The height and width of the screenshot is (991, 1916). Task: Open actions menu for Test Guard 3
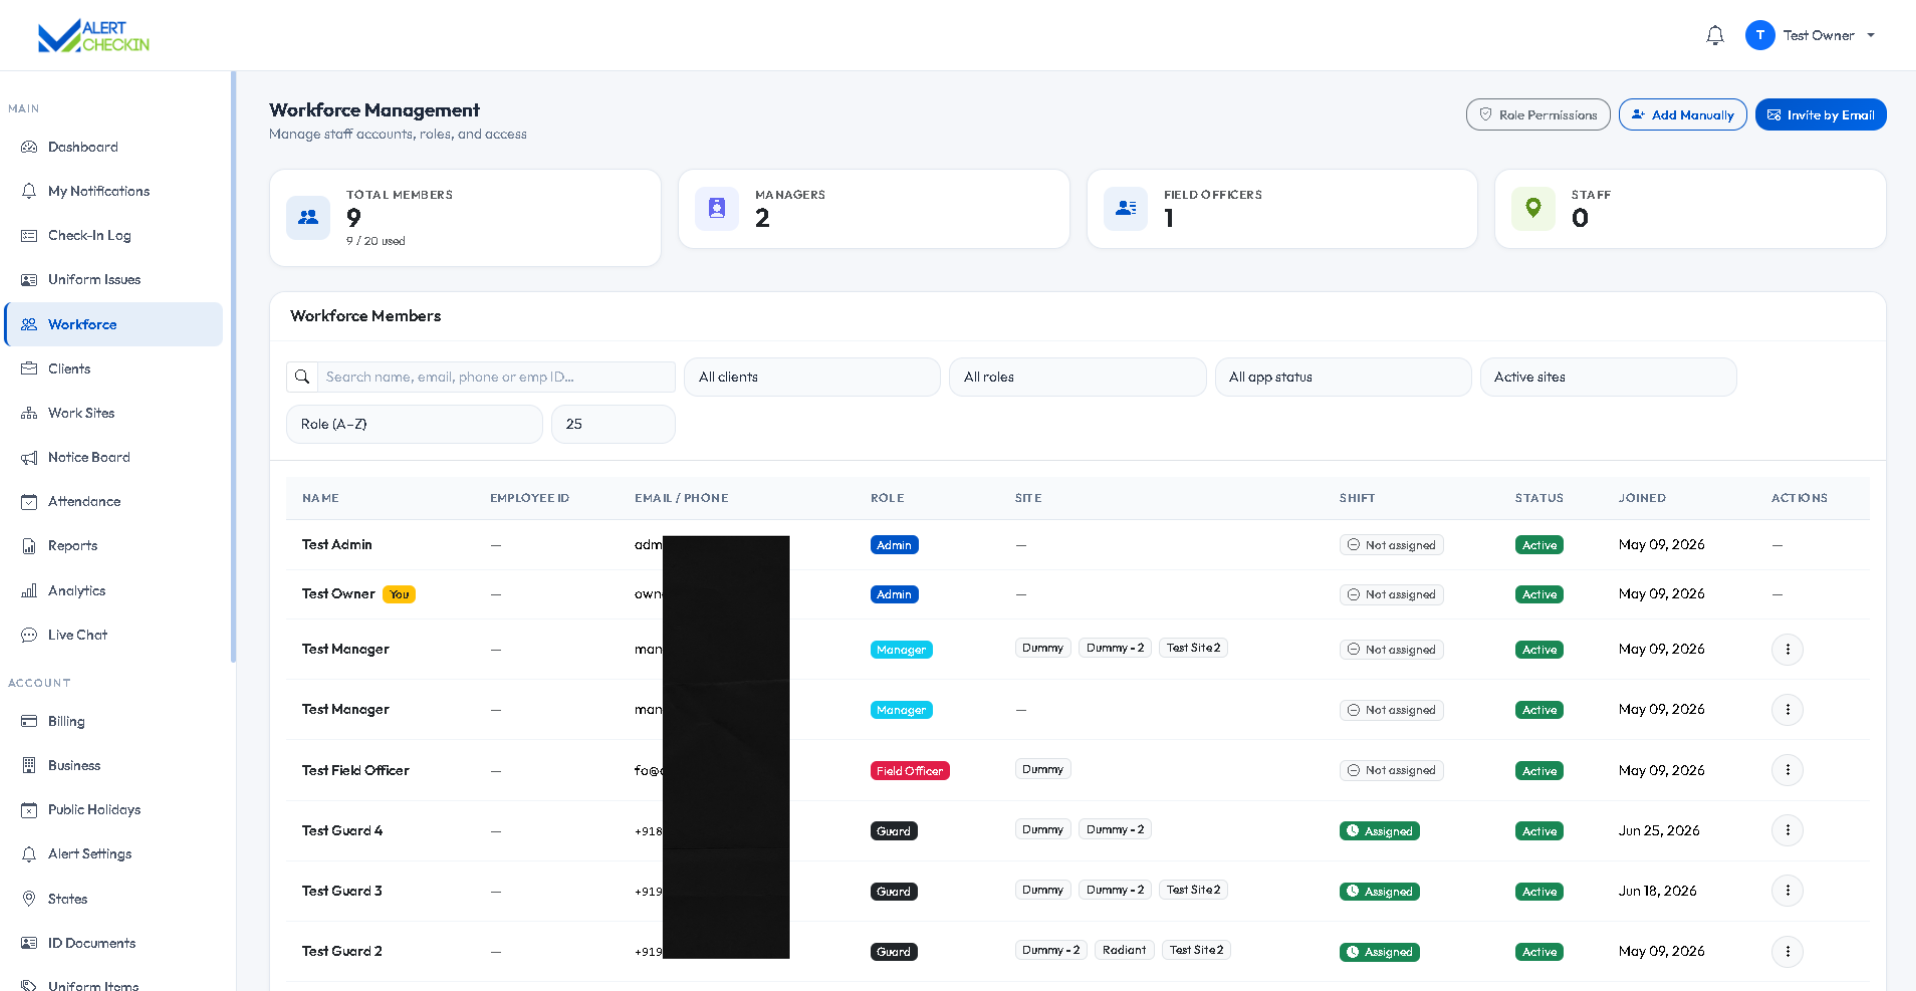click(1787, 891)
